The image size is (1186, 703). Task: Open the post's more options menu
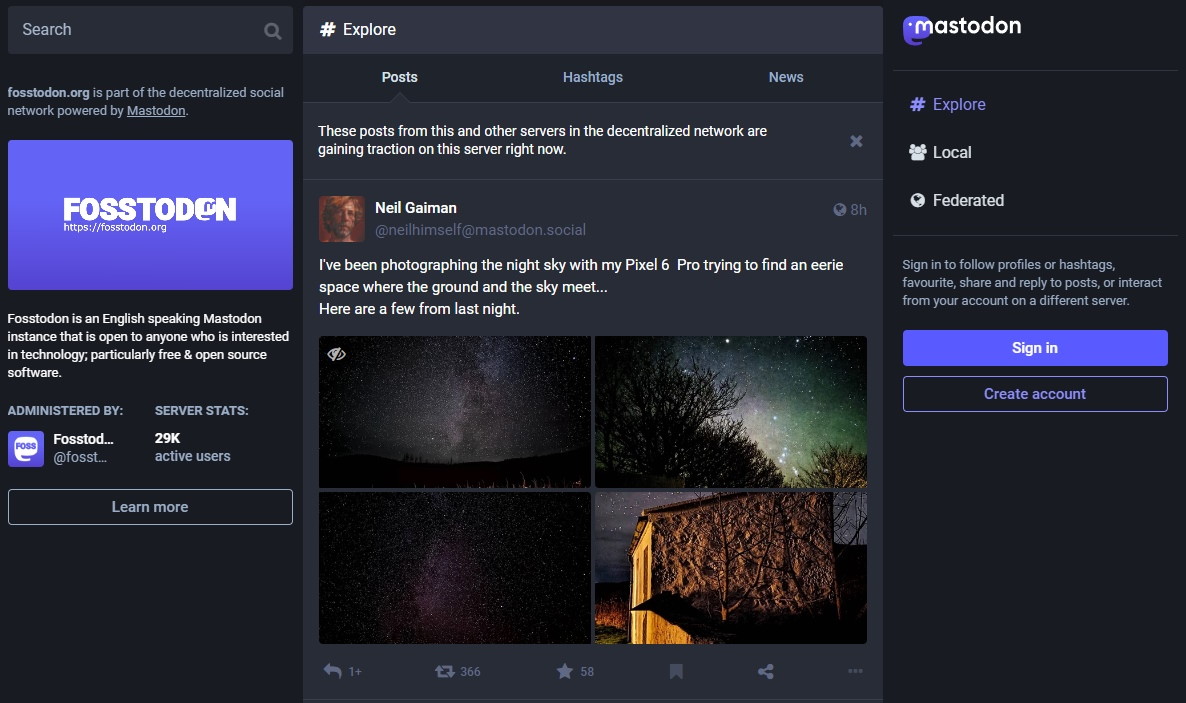click(x=855, y=671)
